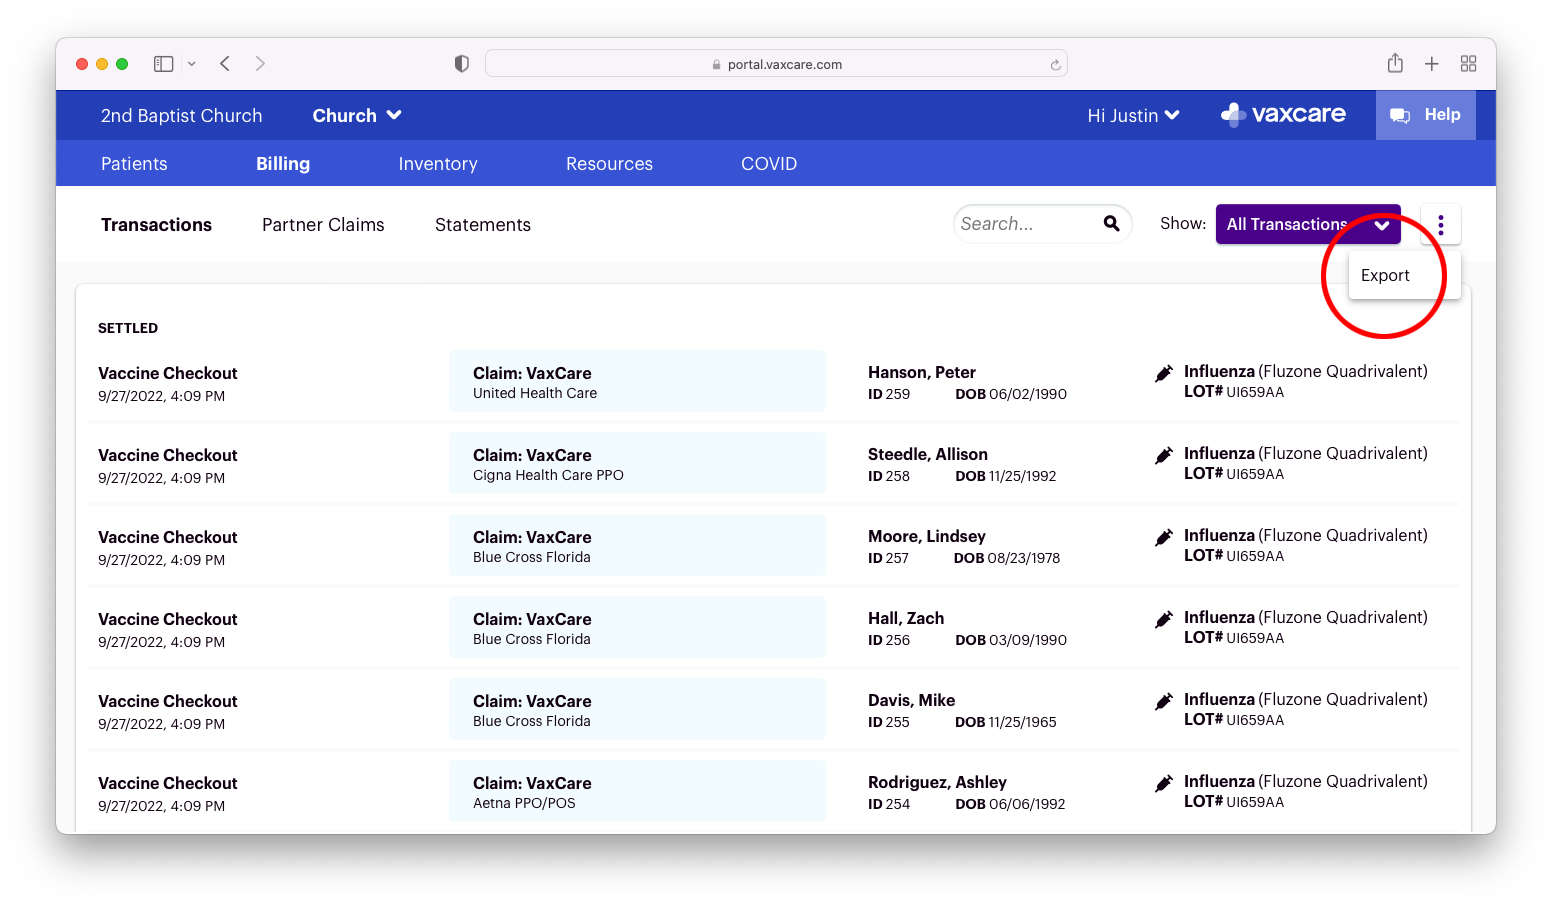The height and width of the screenshot is (908, 1552).
Task: Reload the page with refresh icon
Action: pyautogui.click(x=1055, y=65)
